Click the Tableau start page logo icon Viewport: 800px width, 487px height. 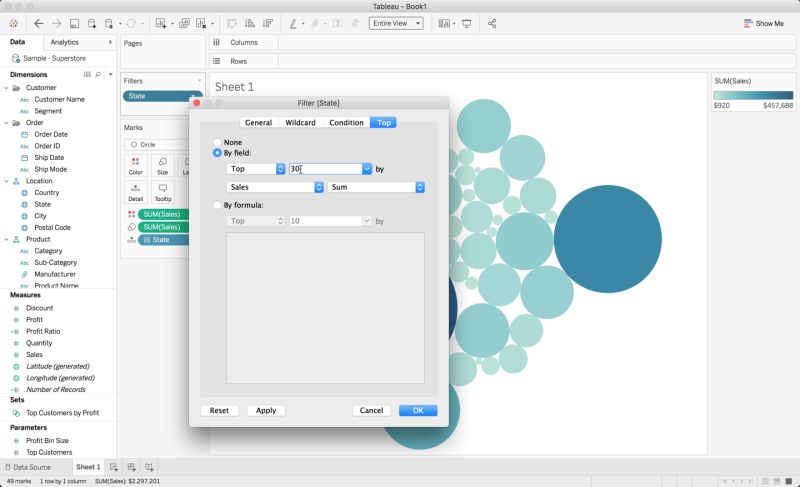pos(14,23)
